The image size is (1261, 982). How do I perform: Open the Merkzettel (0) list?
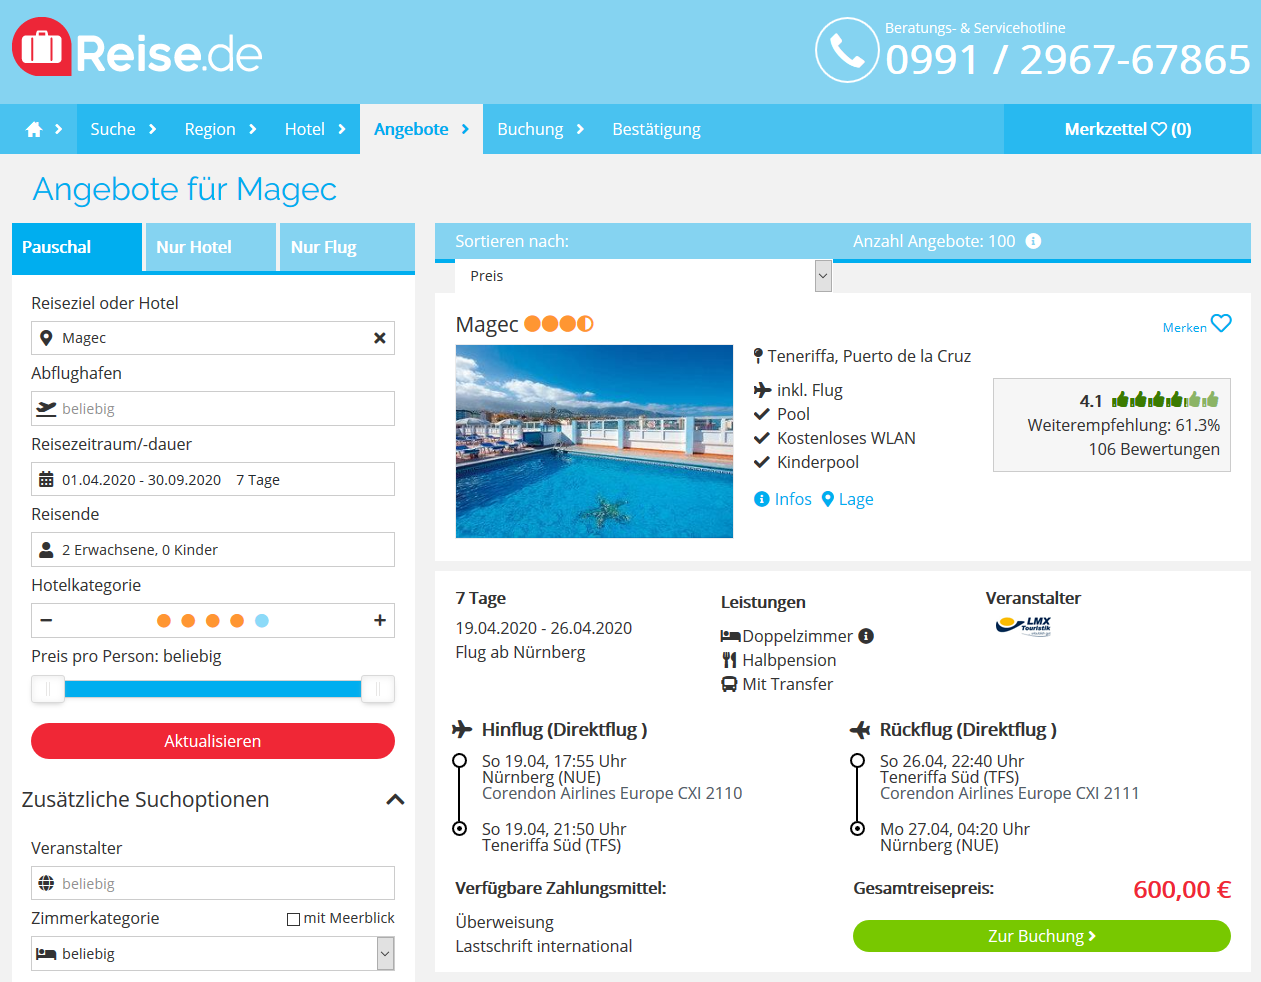click(x=1128, y=129)
